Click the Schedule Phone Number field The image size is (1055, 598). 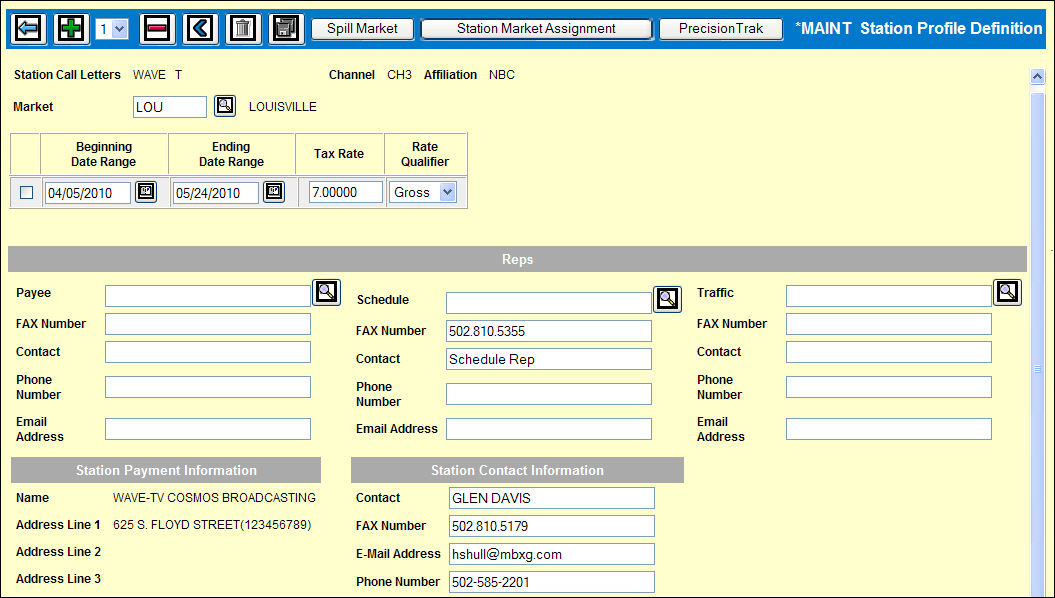click(549, 394)
